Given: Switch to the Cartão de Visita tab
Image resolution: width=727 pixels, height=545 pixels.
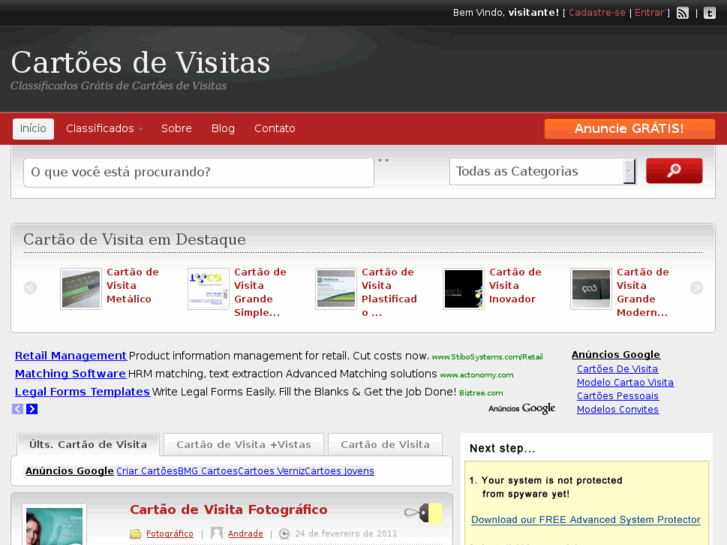Looking at the screenshot, I should pos(385,444).
